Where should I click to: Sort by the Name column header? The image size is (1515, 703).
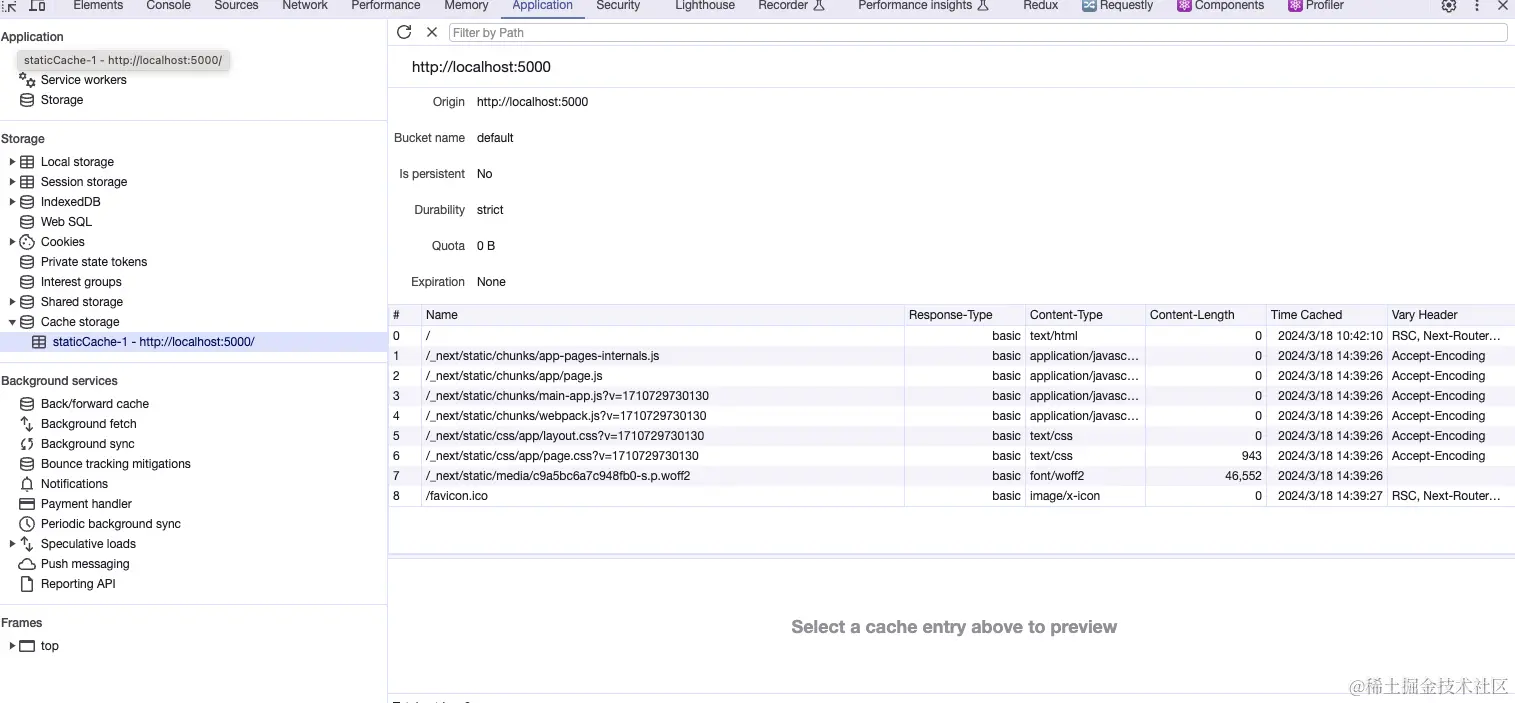[x=662, y=315]
